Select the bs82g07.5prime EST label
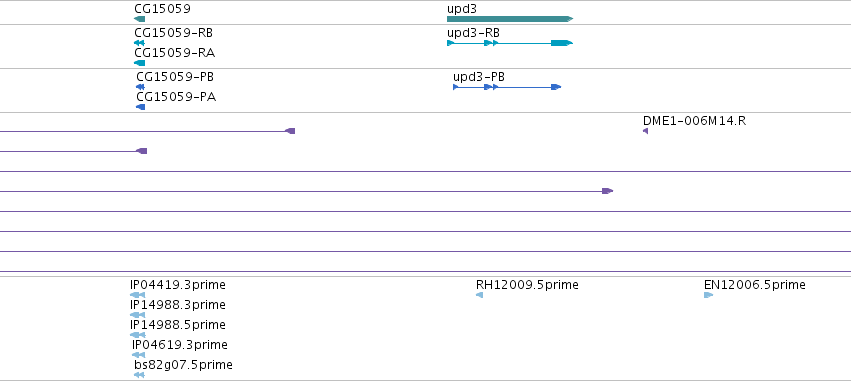This screenshot has width=851, height=381. point(183,365)
